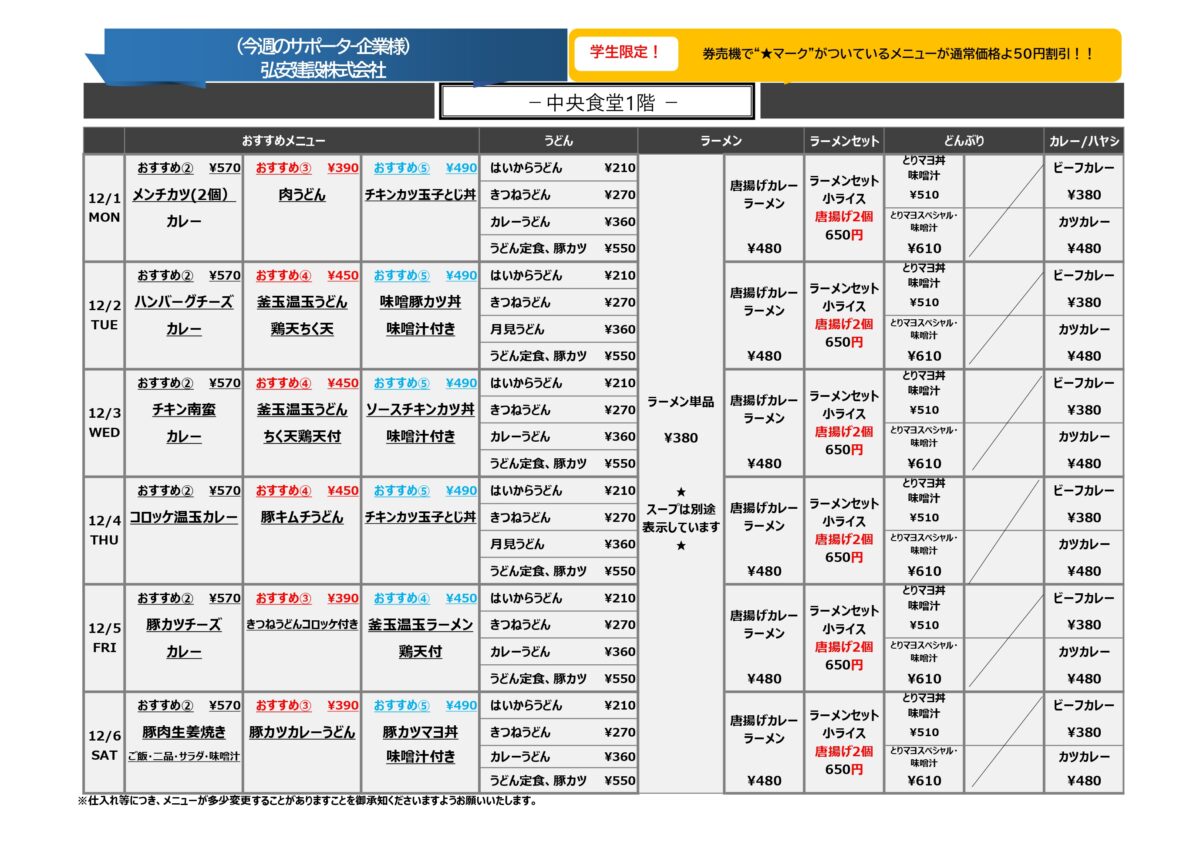Click the どんぶり column header

tap(963, 141)
